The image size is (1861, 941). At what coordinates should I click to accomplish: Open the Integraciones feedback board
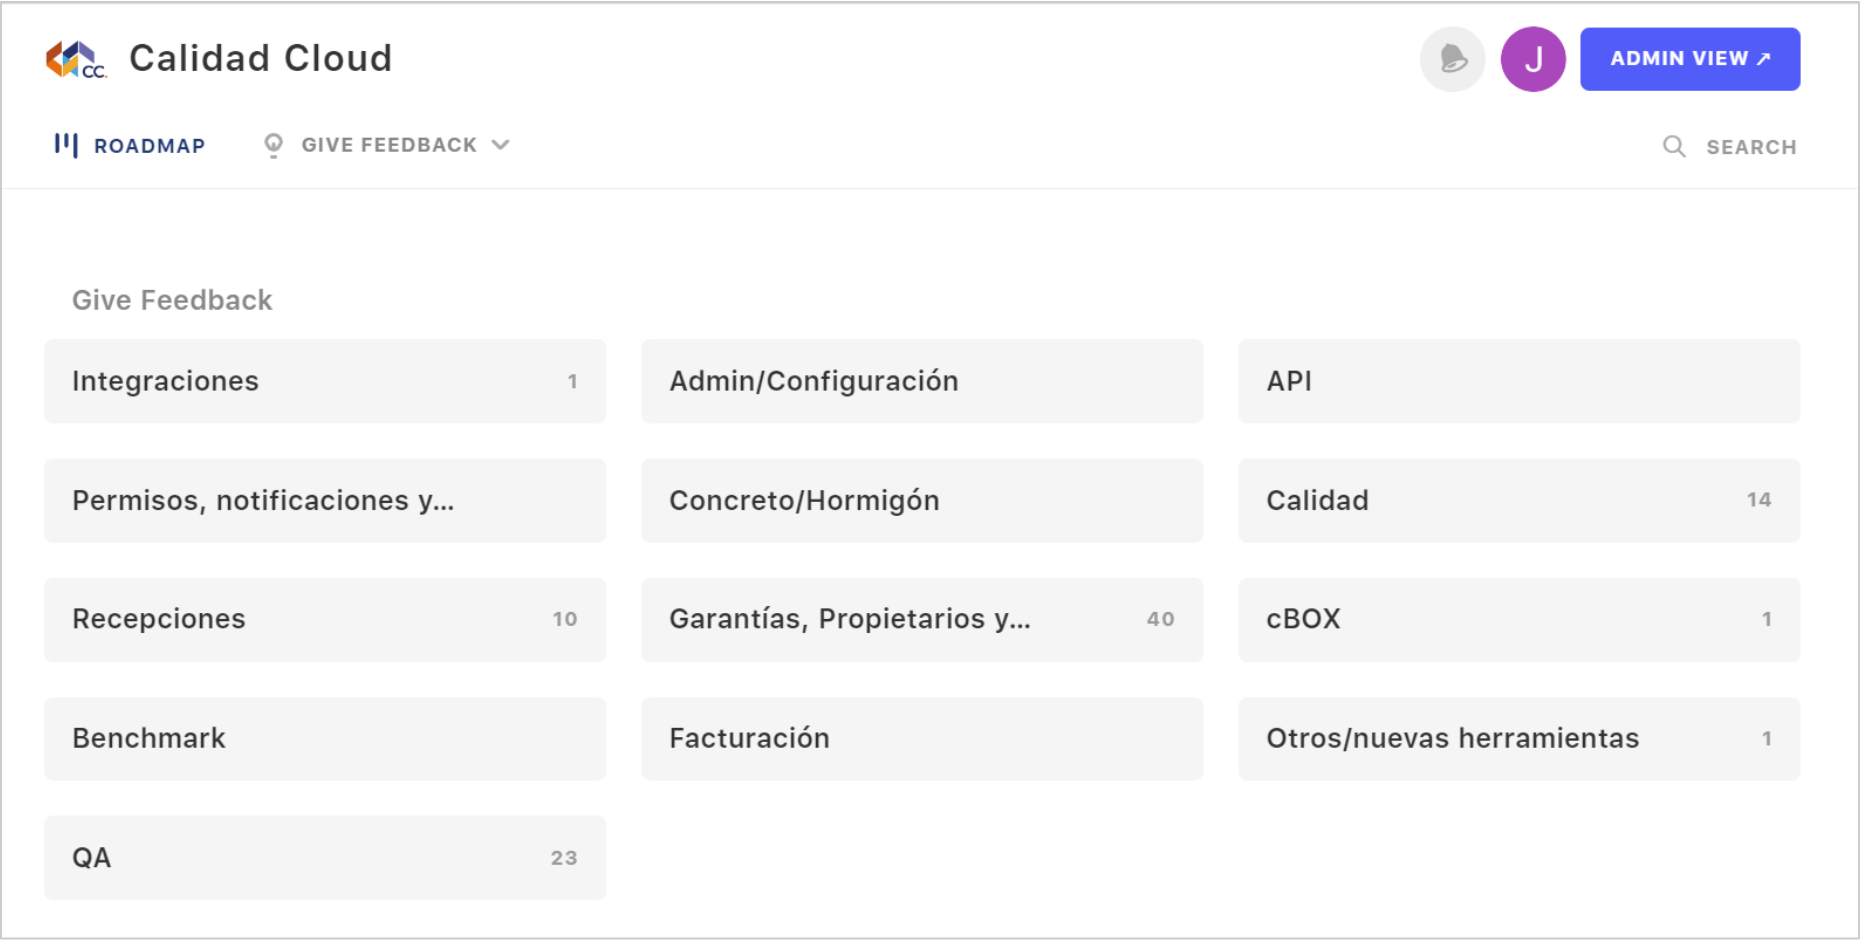point(325,381)
